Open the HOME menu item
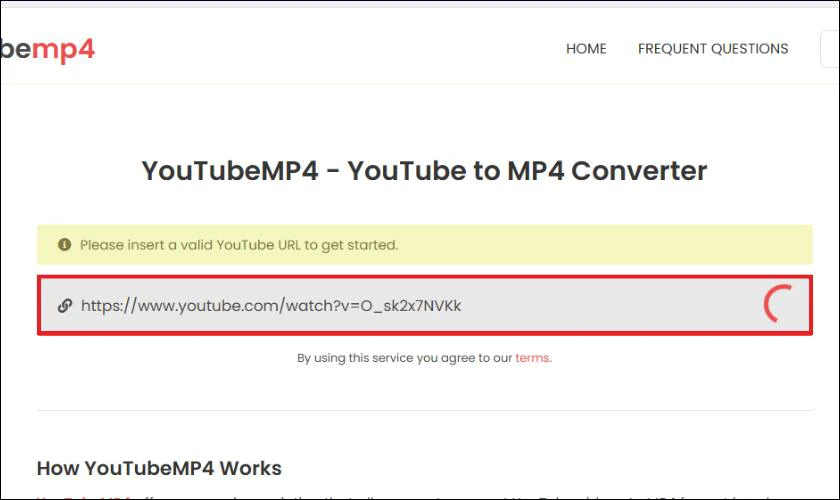 click(x=586, y=49)
